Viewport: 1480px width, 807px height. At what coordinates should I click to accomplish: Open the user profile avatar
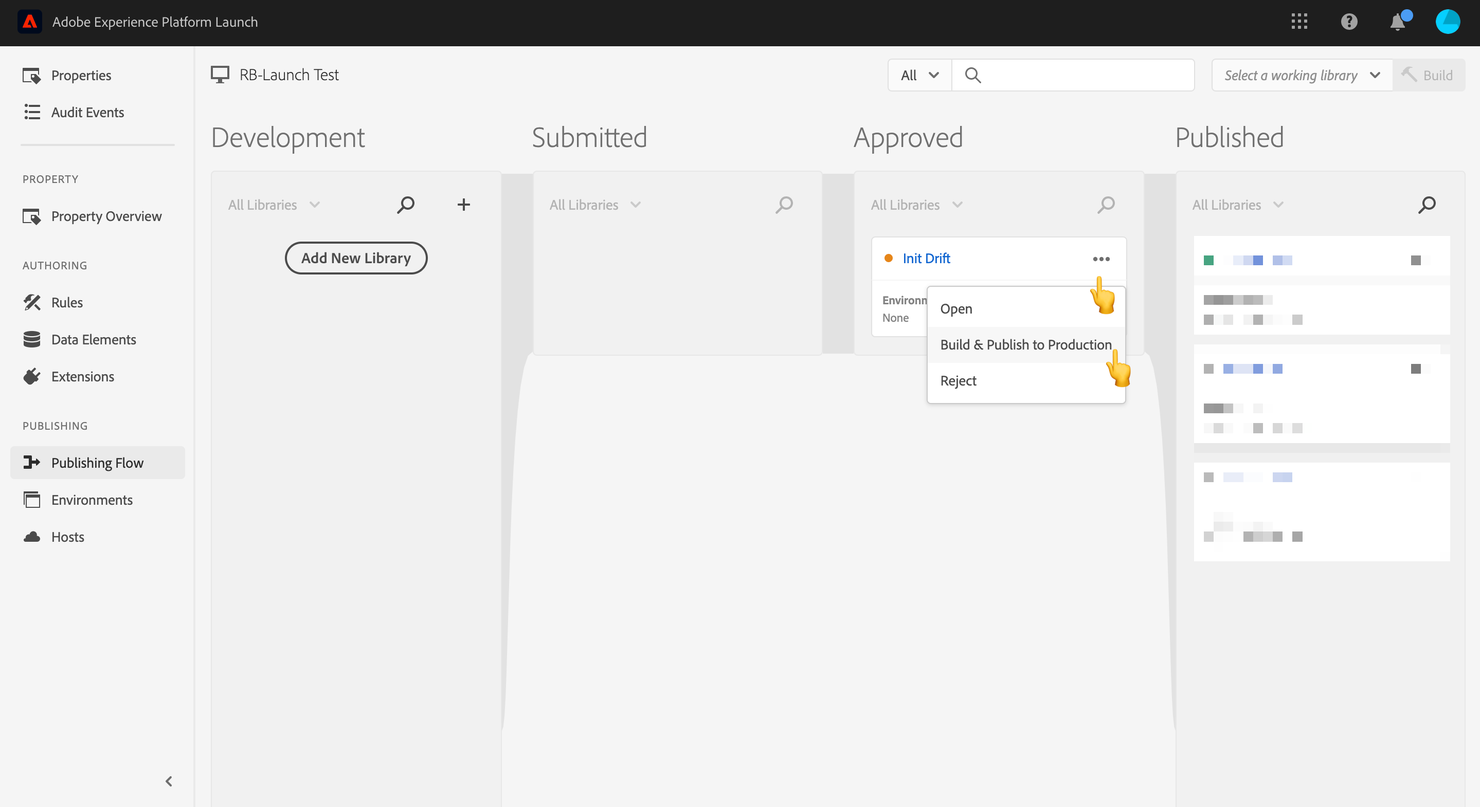(1448, 21)
